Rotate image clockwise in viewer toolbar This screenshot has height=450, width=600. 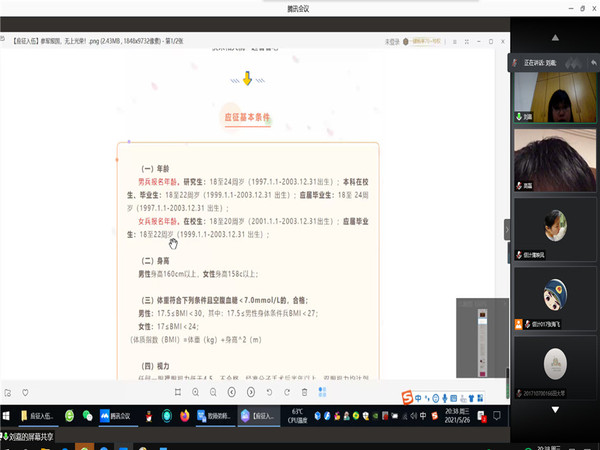point(287,392)
